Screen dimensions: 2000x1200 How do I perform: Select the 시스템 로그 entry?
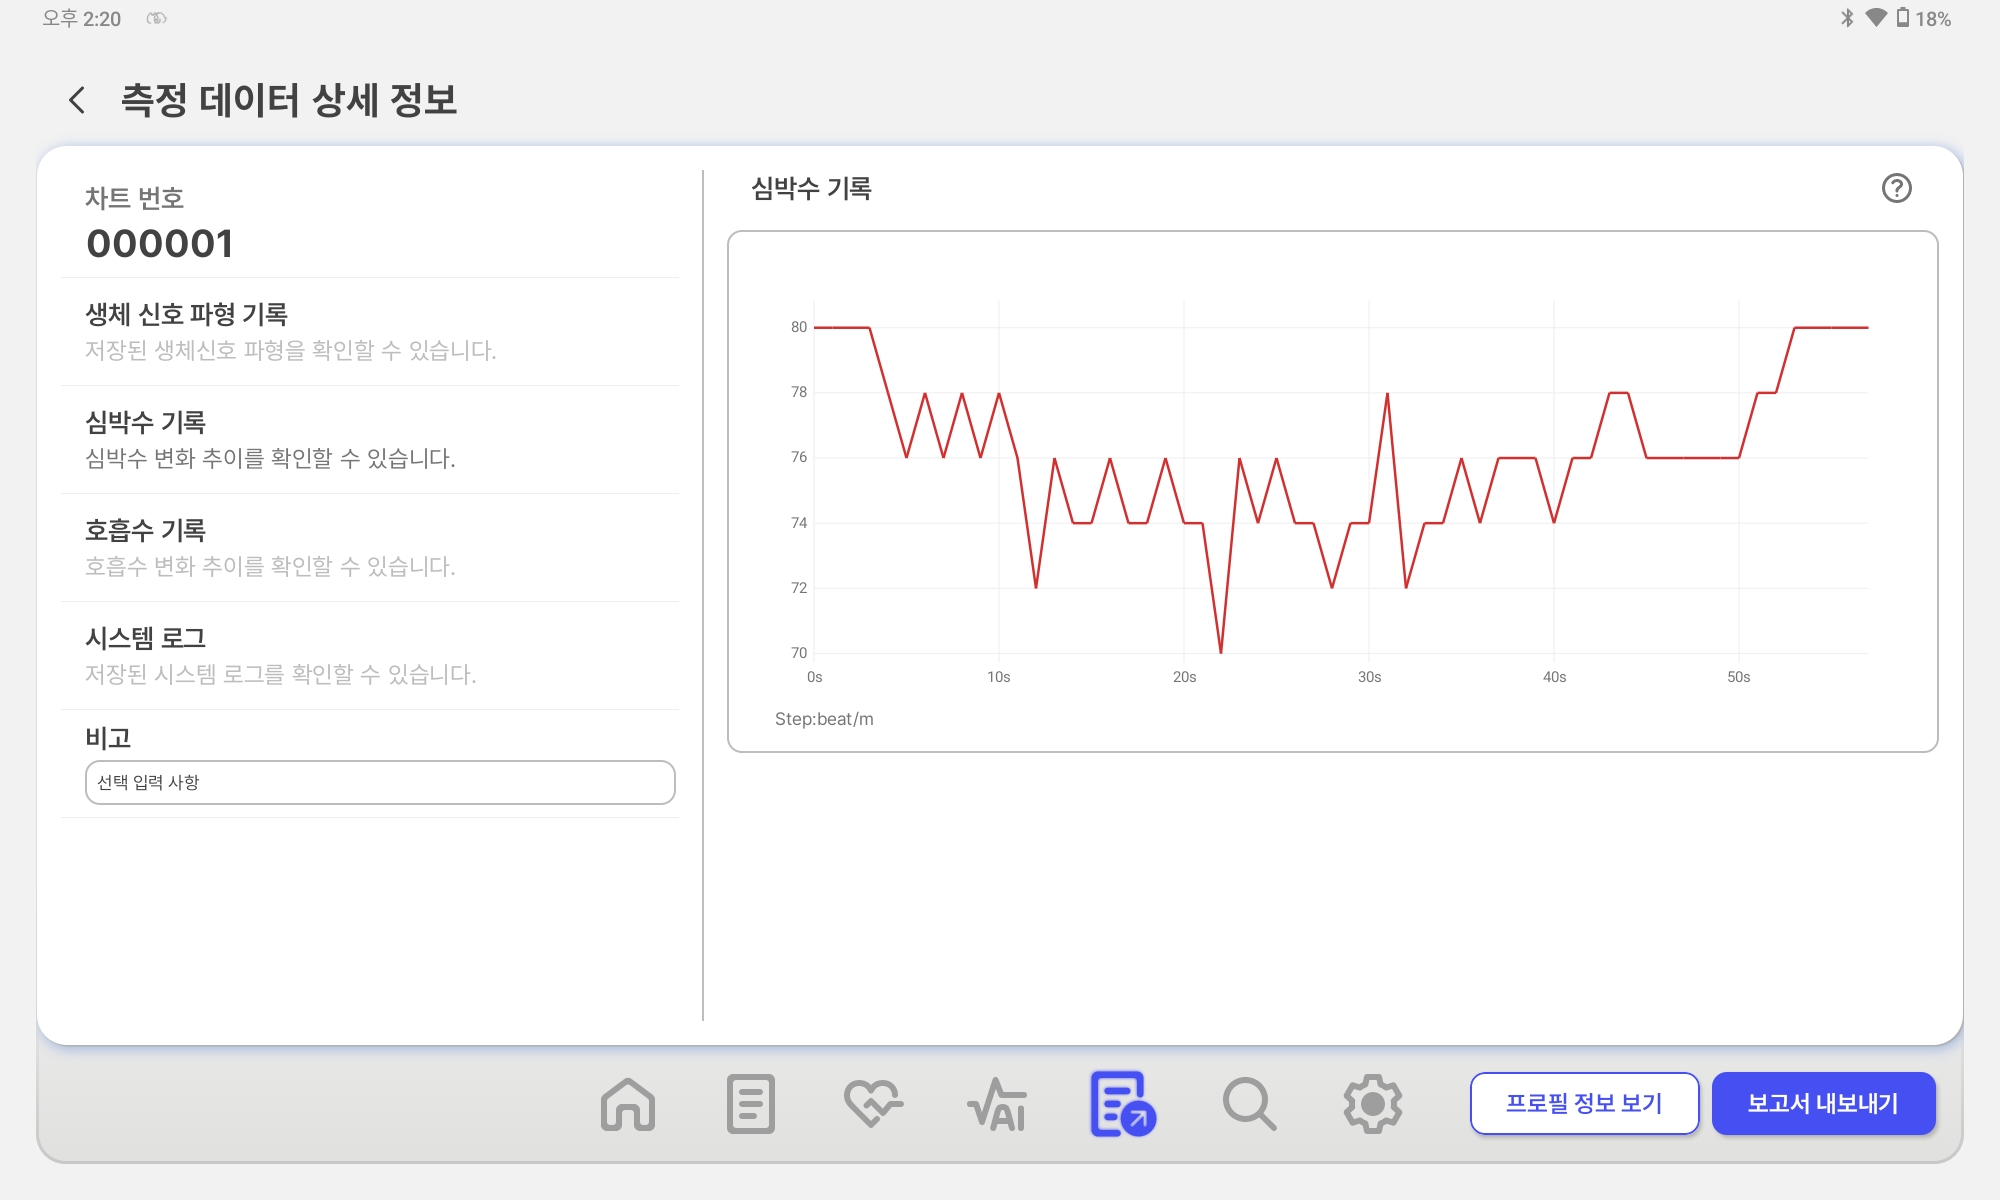click(x=370, y=656)
